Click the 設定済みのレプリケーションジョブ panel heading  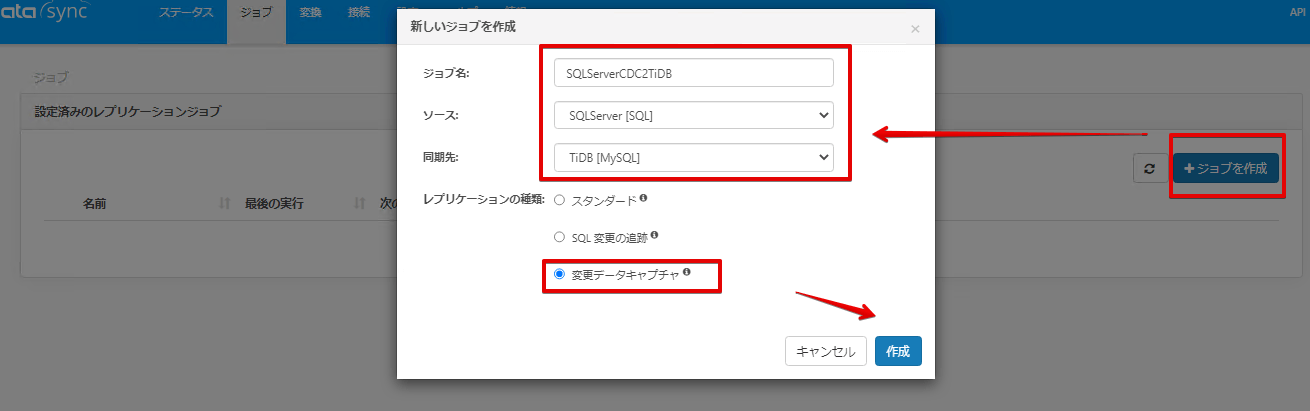(x=128, y=111)
